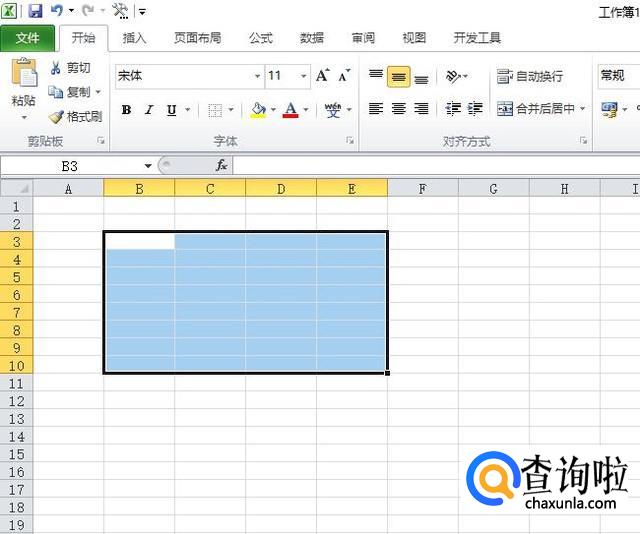Viewport: 640px width, 534px height.
Task: Click Top Align icon
Action: (x=376, y=76)
